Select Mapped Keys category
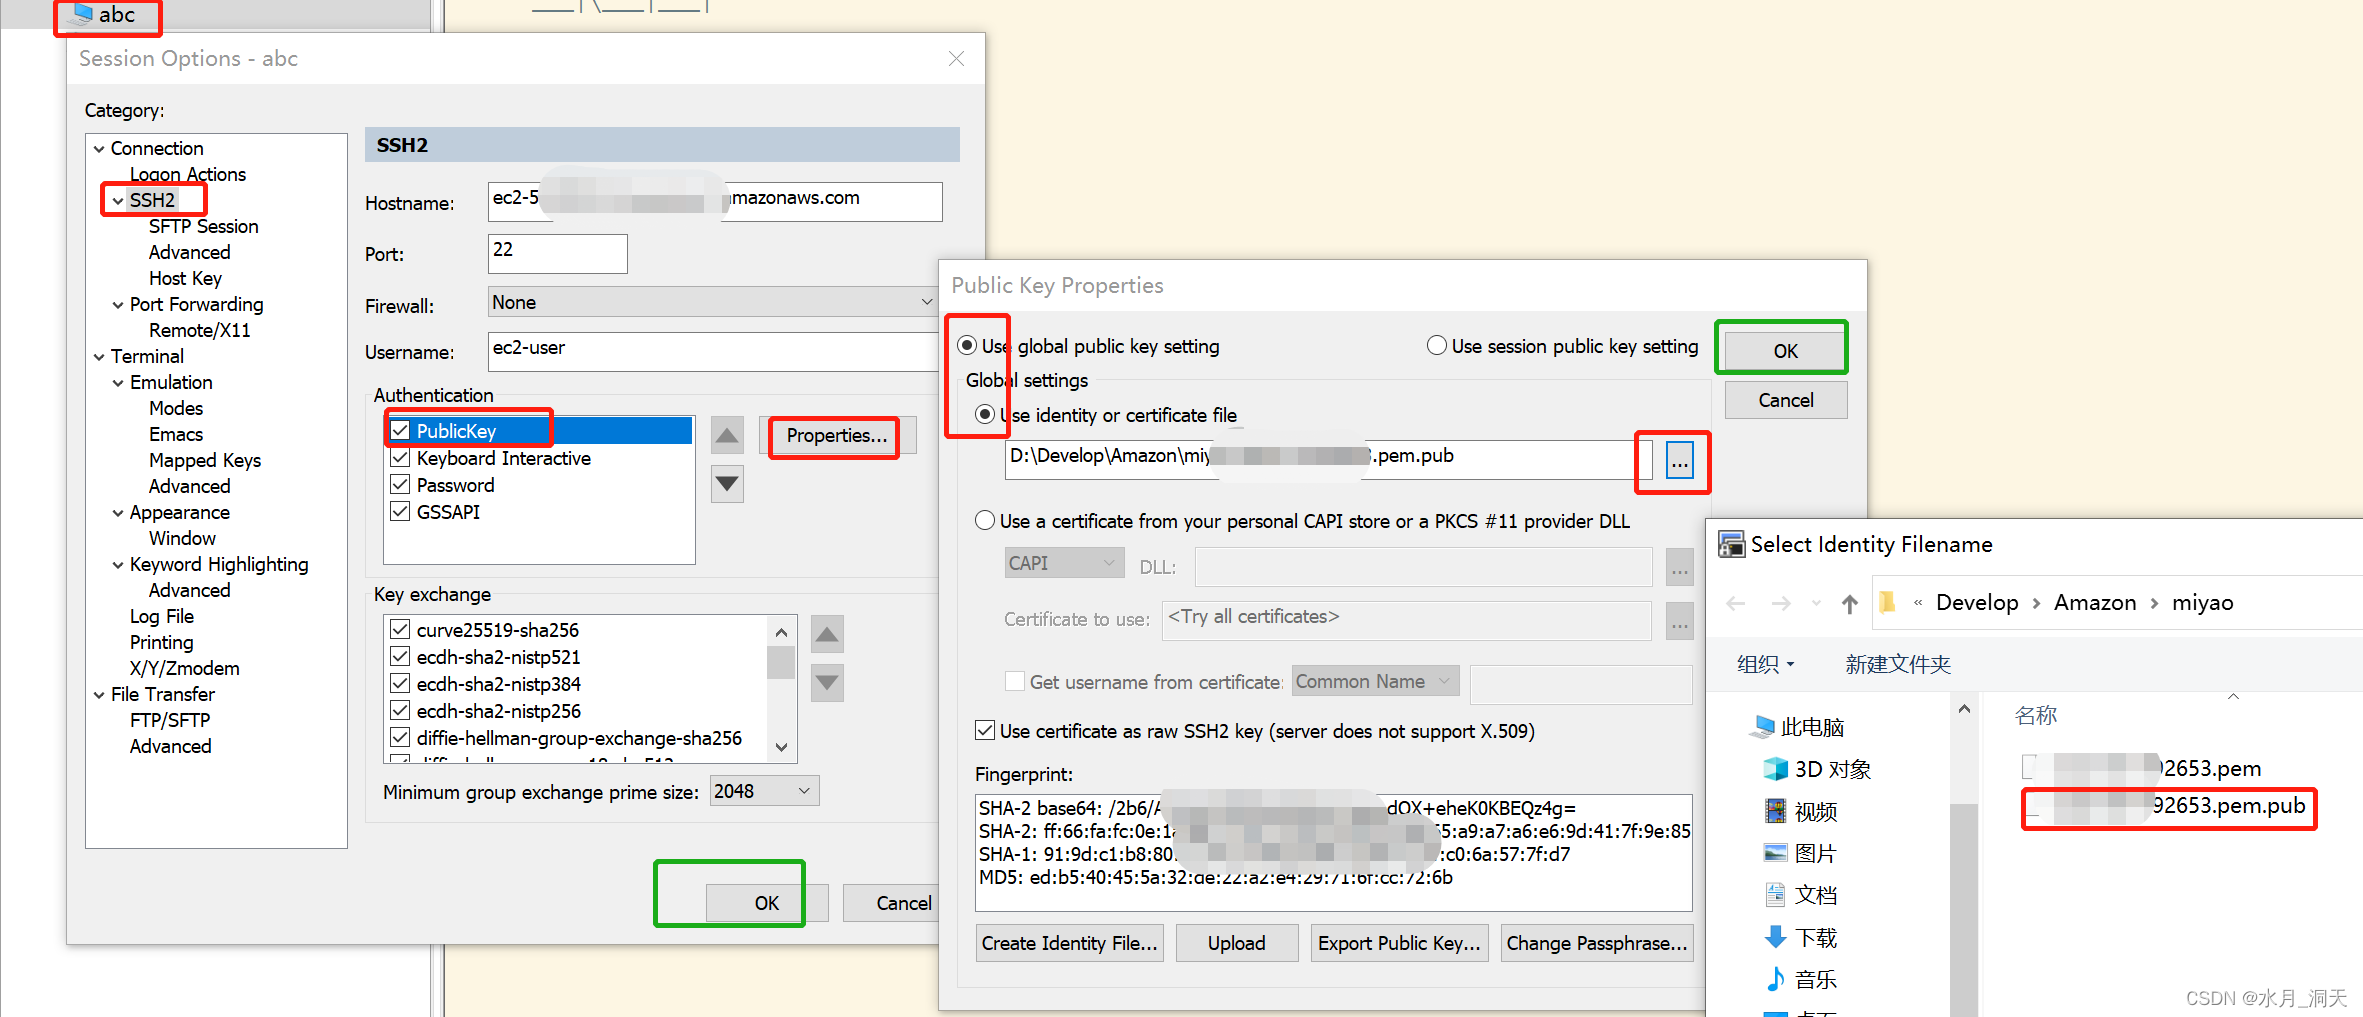 coord(205,461)
